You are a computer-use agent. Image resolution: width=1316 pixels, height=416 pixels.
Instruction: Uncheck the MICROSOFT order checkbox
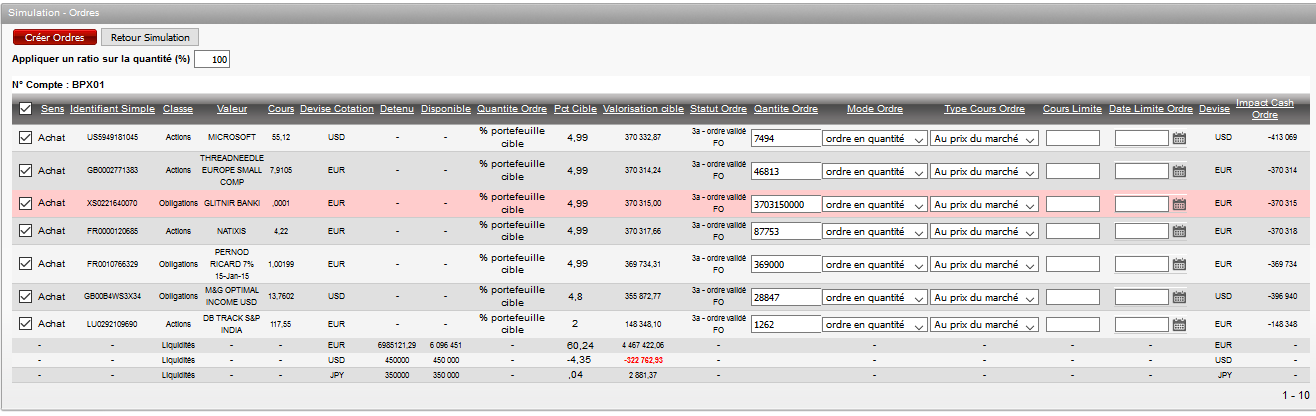[26, 138]
